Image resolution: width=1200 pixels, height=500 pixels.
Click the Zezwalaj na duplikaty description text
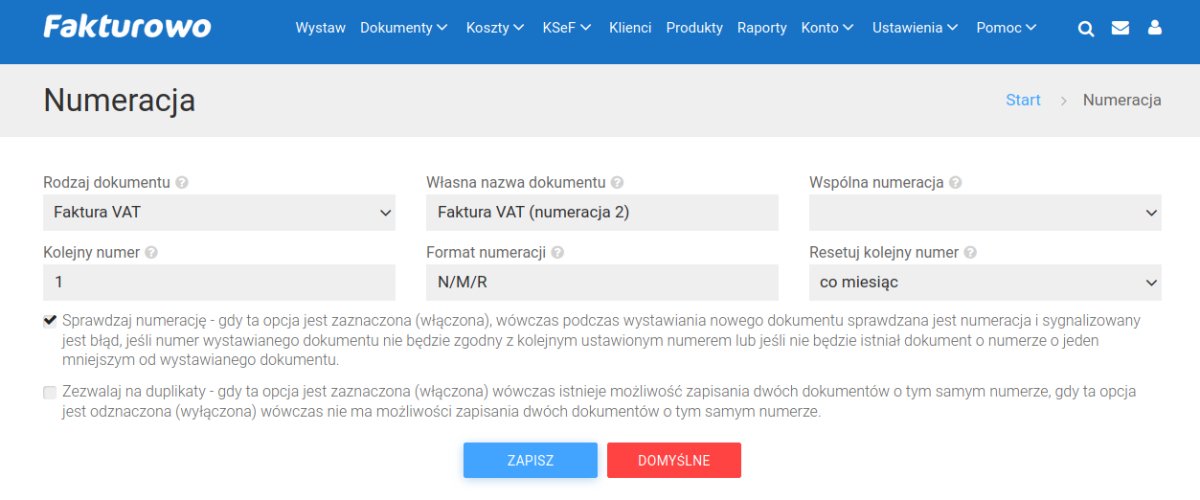[x=599, y=401]
